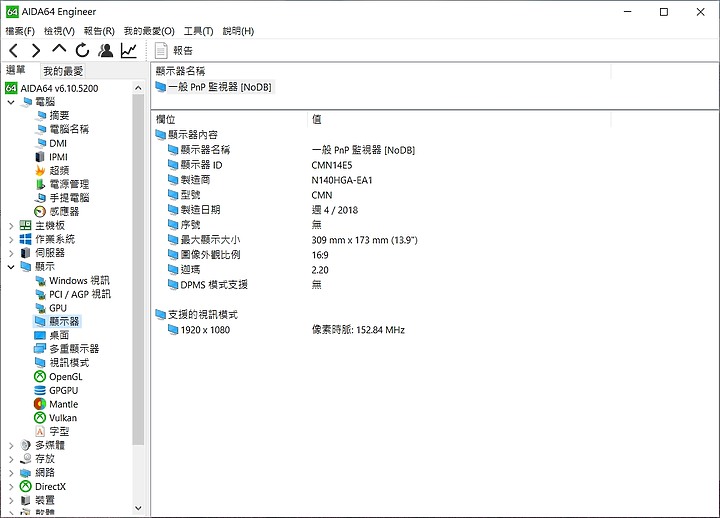Open the 電源管理 battery icon item
This screenshot has width=720, height=518.
(x=40, y=184)
